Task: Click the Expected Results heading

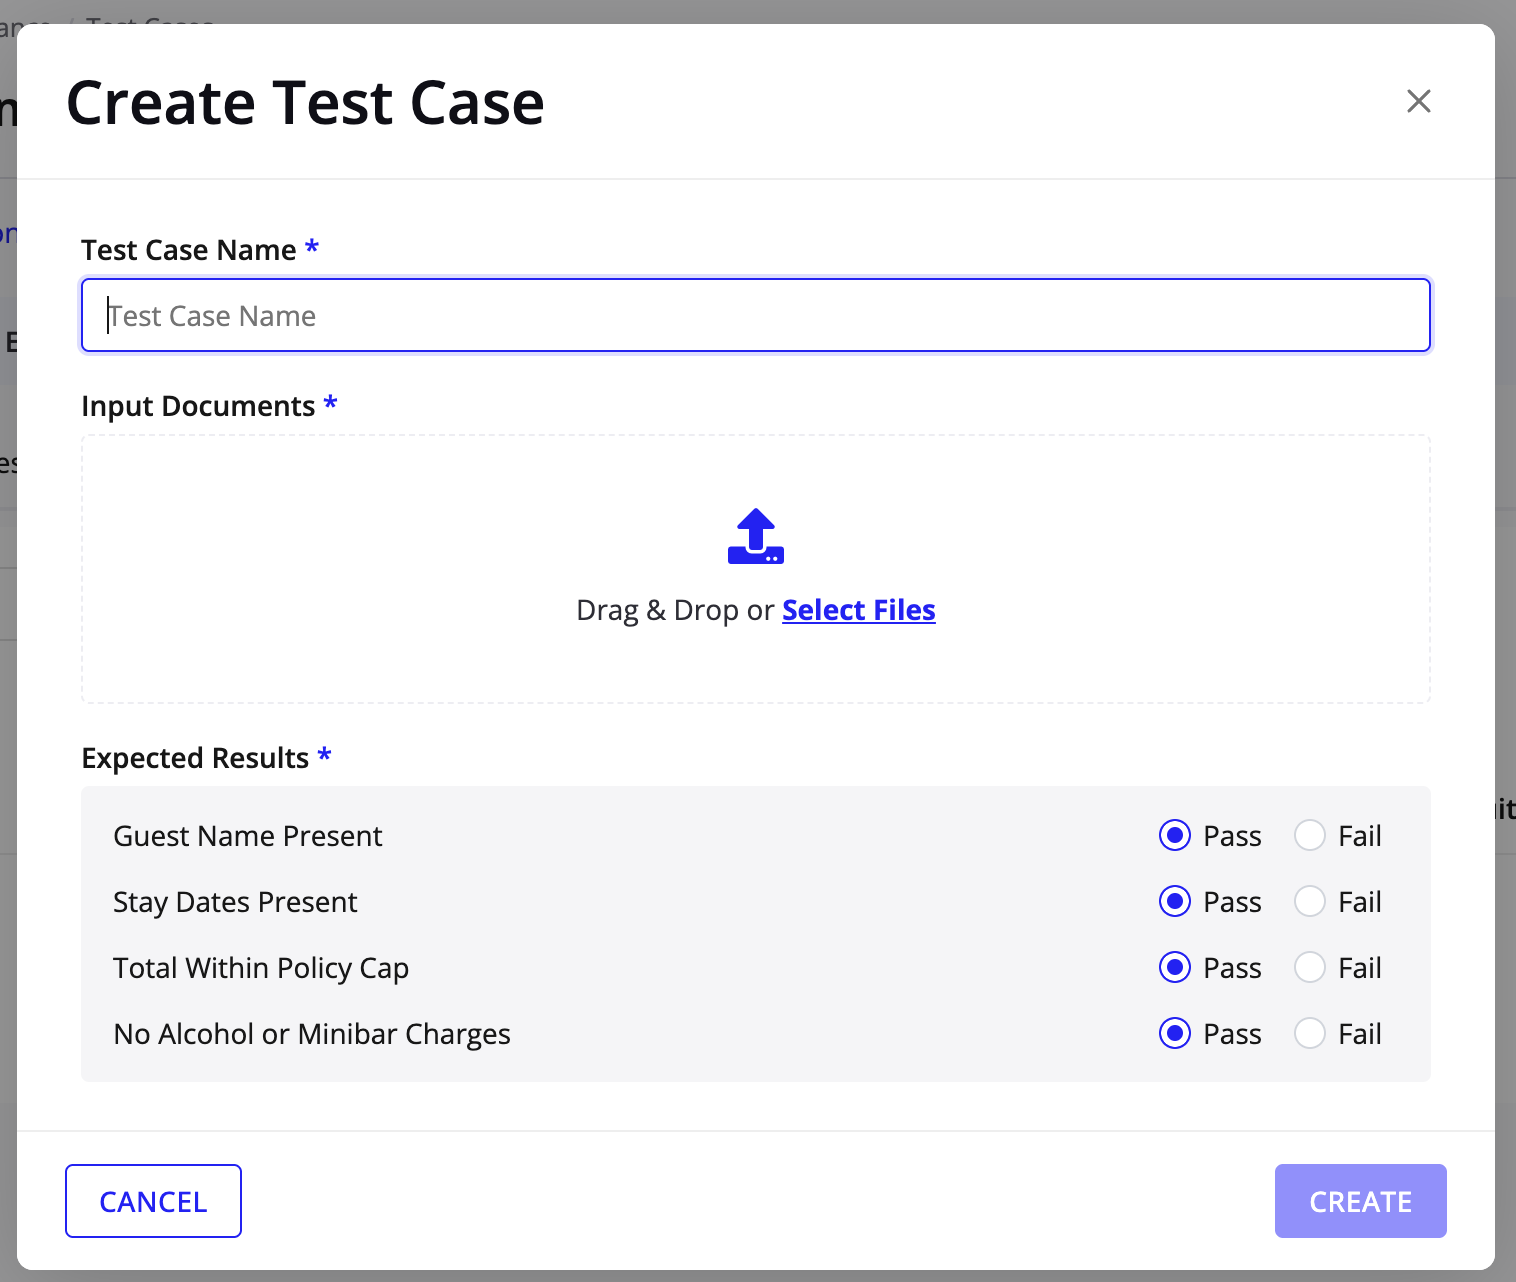Action: click(x=195, y=758)
